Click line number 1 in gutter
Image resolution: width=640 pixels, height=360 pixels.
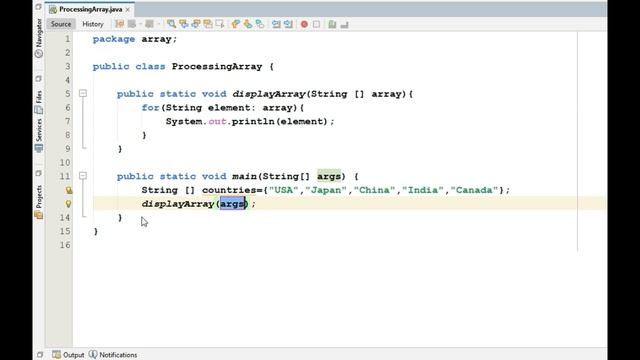pyautogui.click(x=67, y=39)
